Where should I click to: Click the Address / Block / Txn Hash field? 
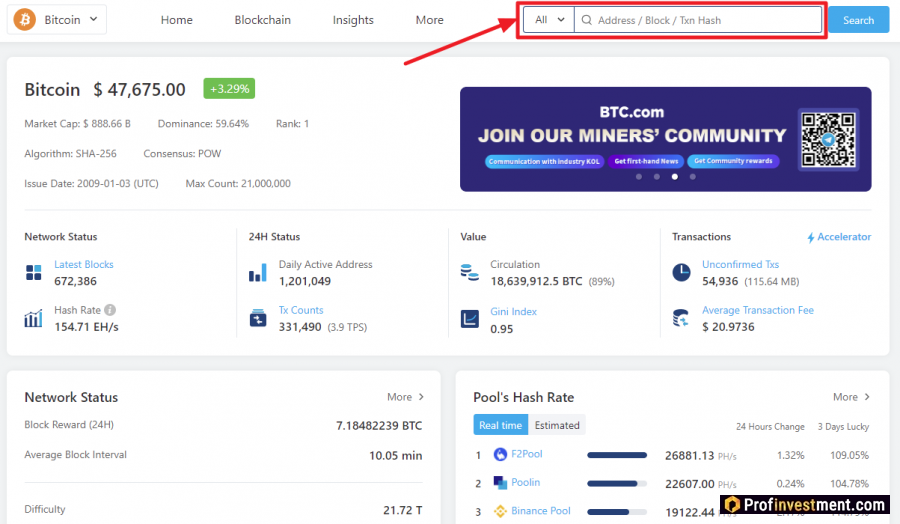click(698, 20)
